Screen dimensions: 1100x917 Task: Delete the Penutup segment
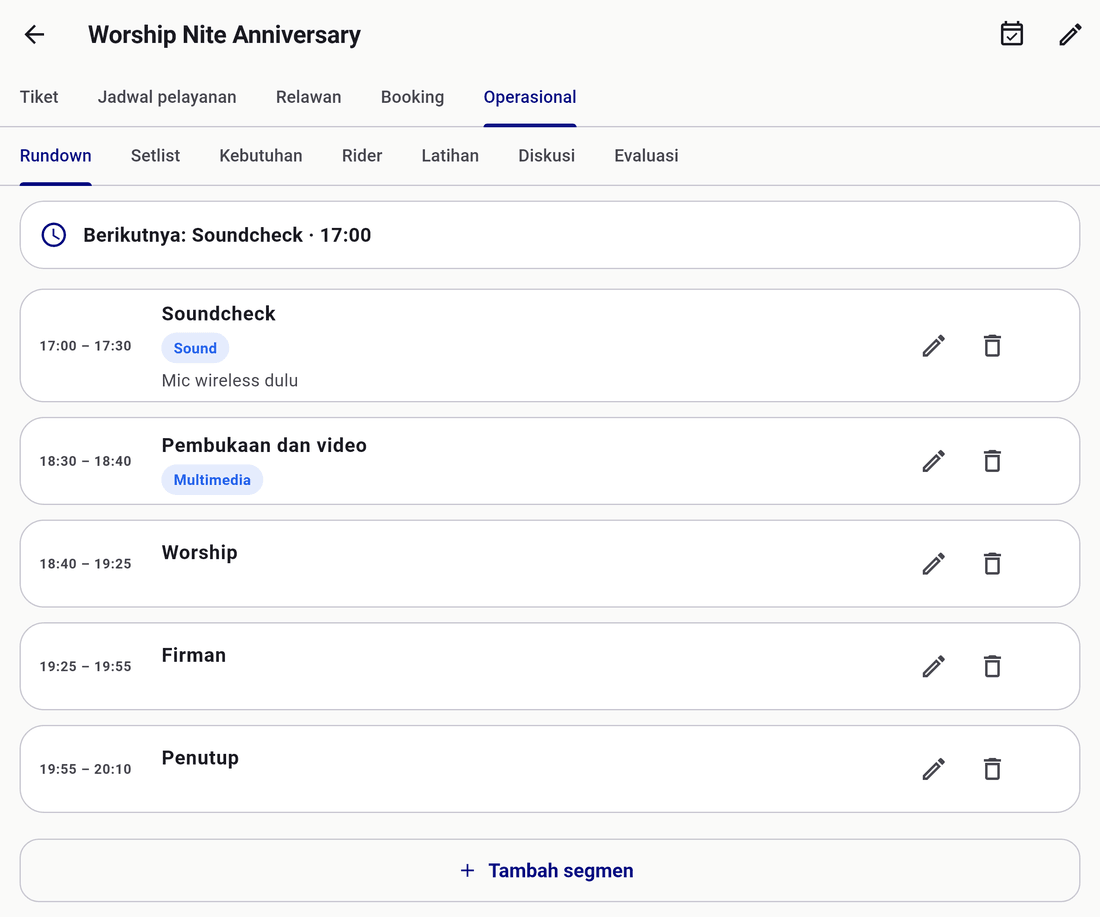coord(992,770)
